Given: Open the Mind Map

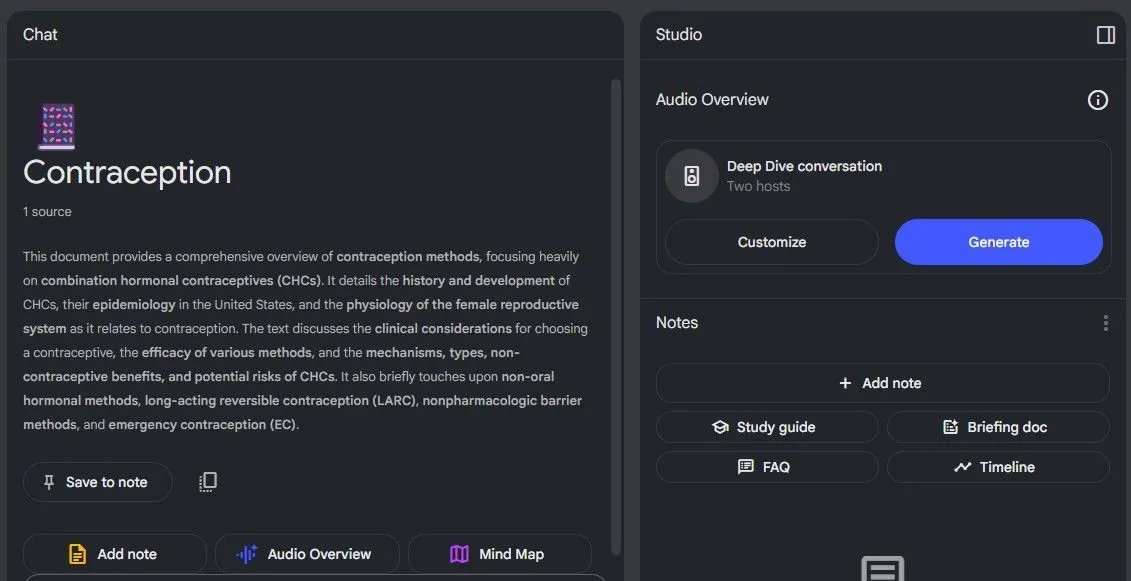Looking at the screenshot, I should (499, 554).
